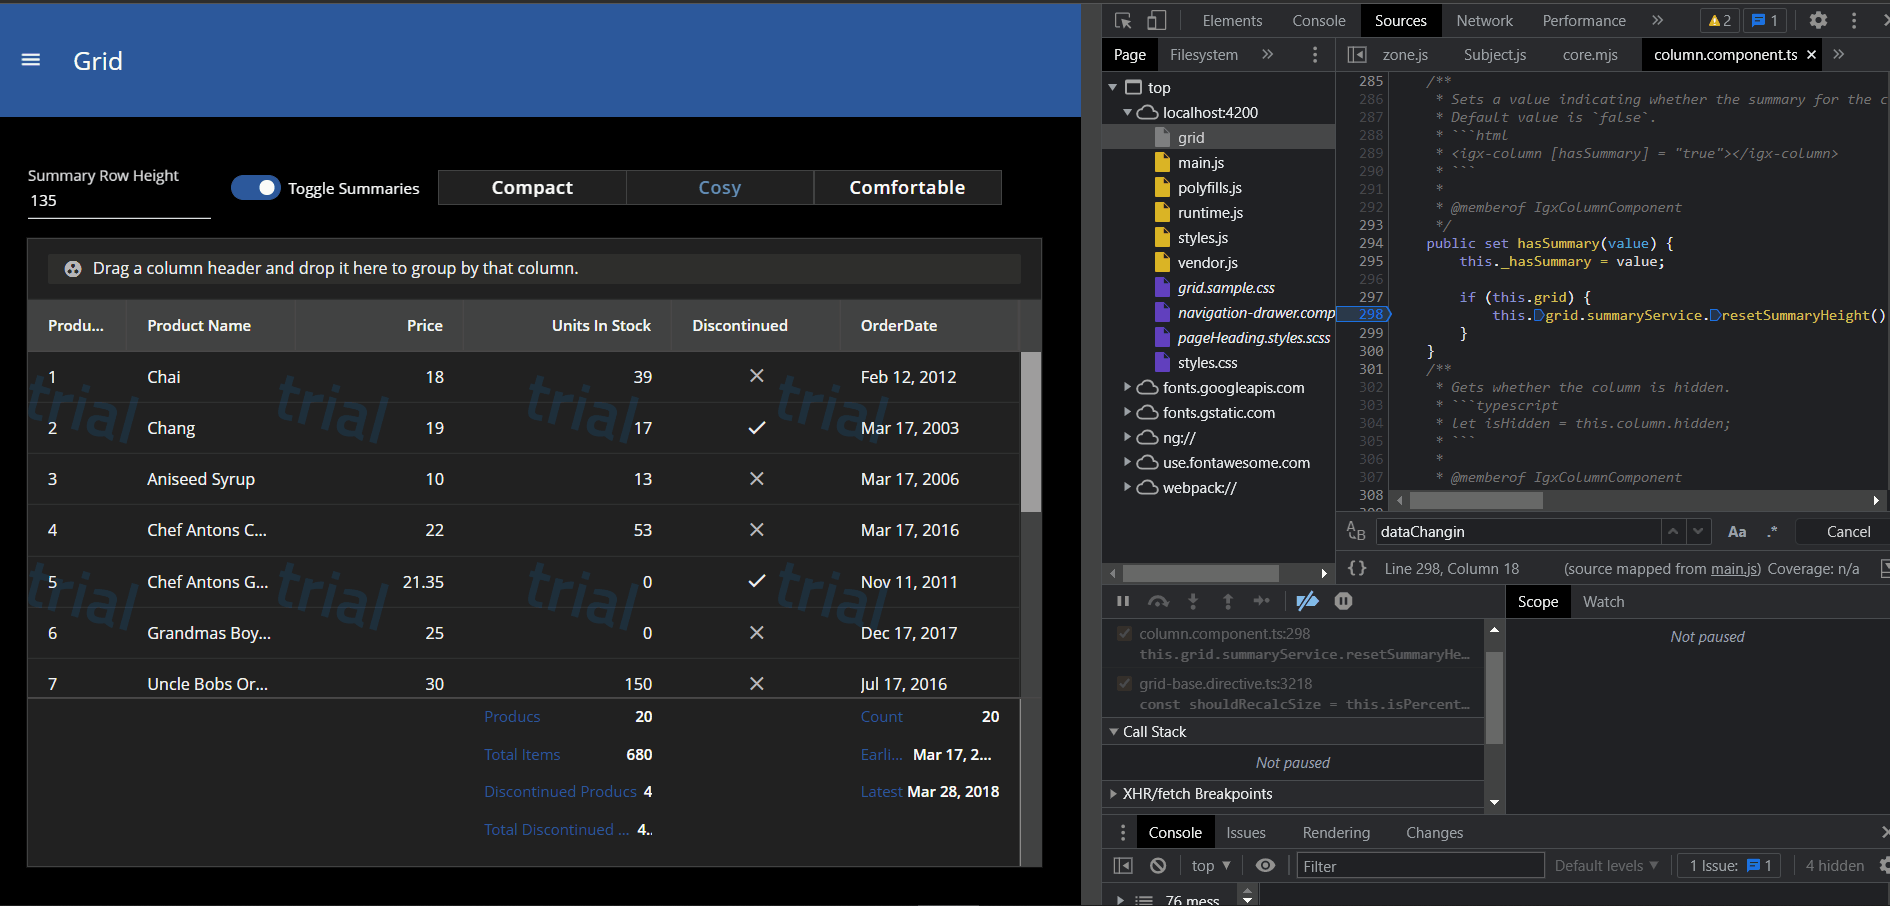1890x906 pixels.
Task: Expand the fonts.googleapis.com node
Action: [1128, 387]
